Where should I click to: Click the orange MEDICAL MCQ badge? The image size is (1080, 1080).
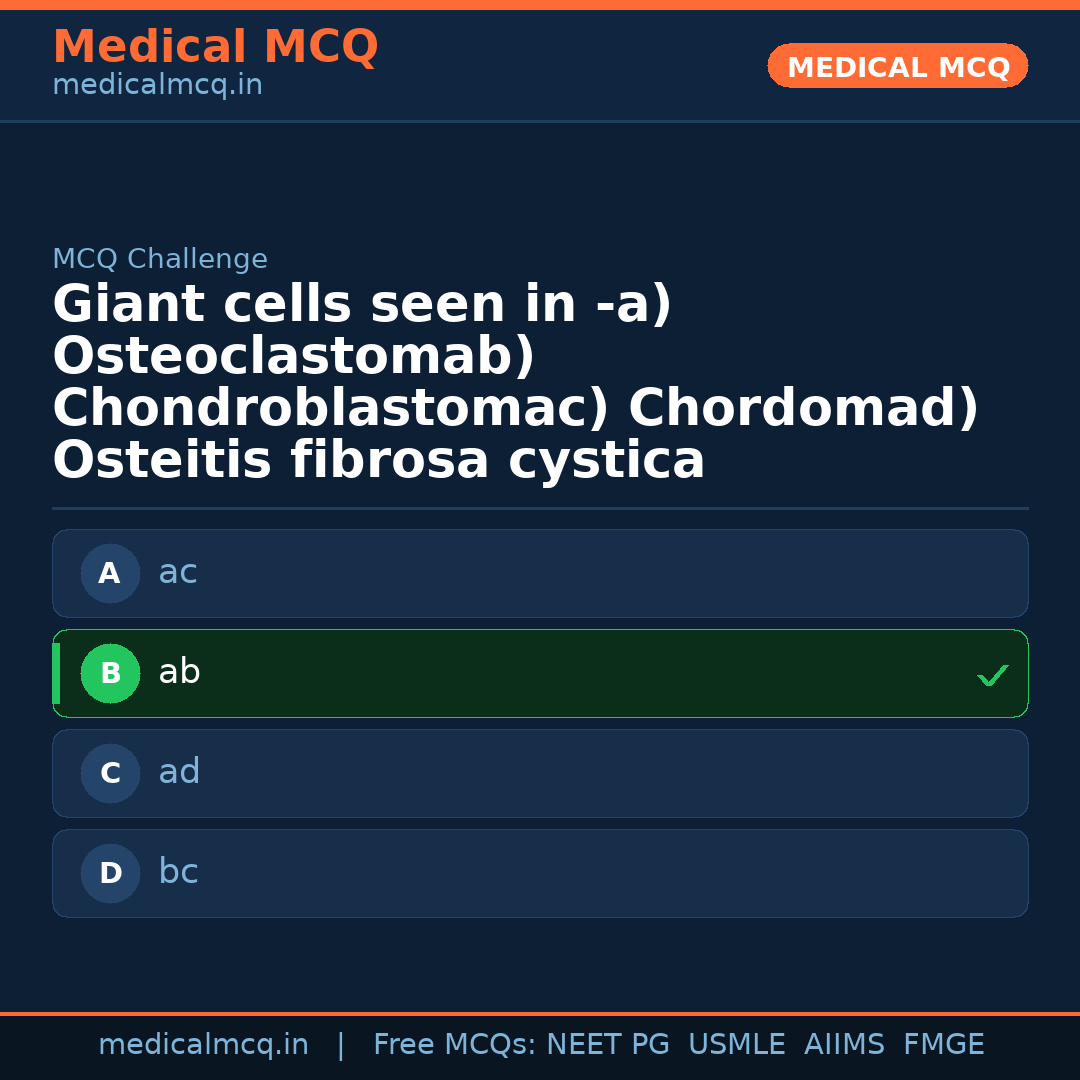897,66
